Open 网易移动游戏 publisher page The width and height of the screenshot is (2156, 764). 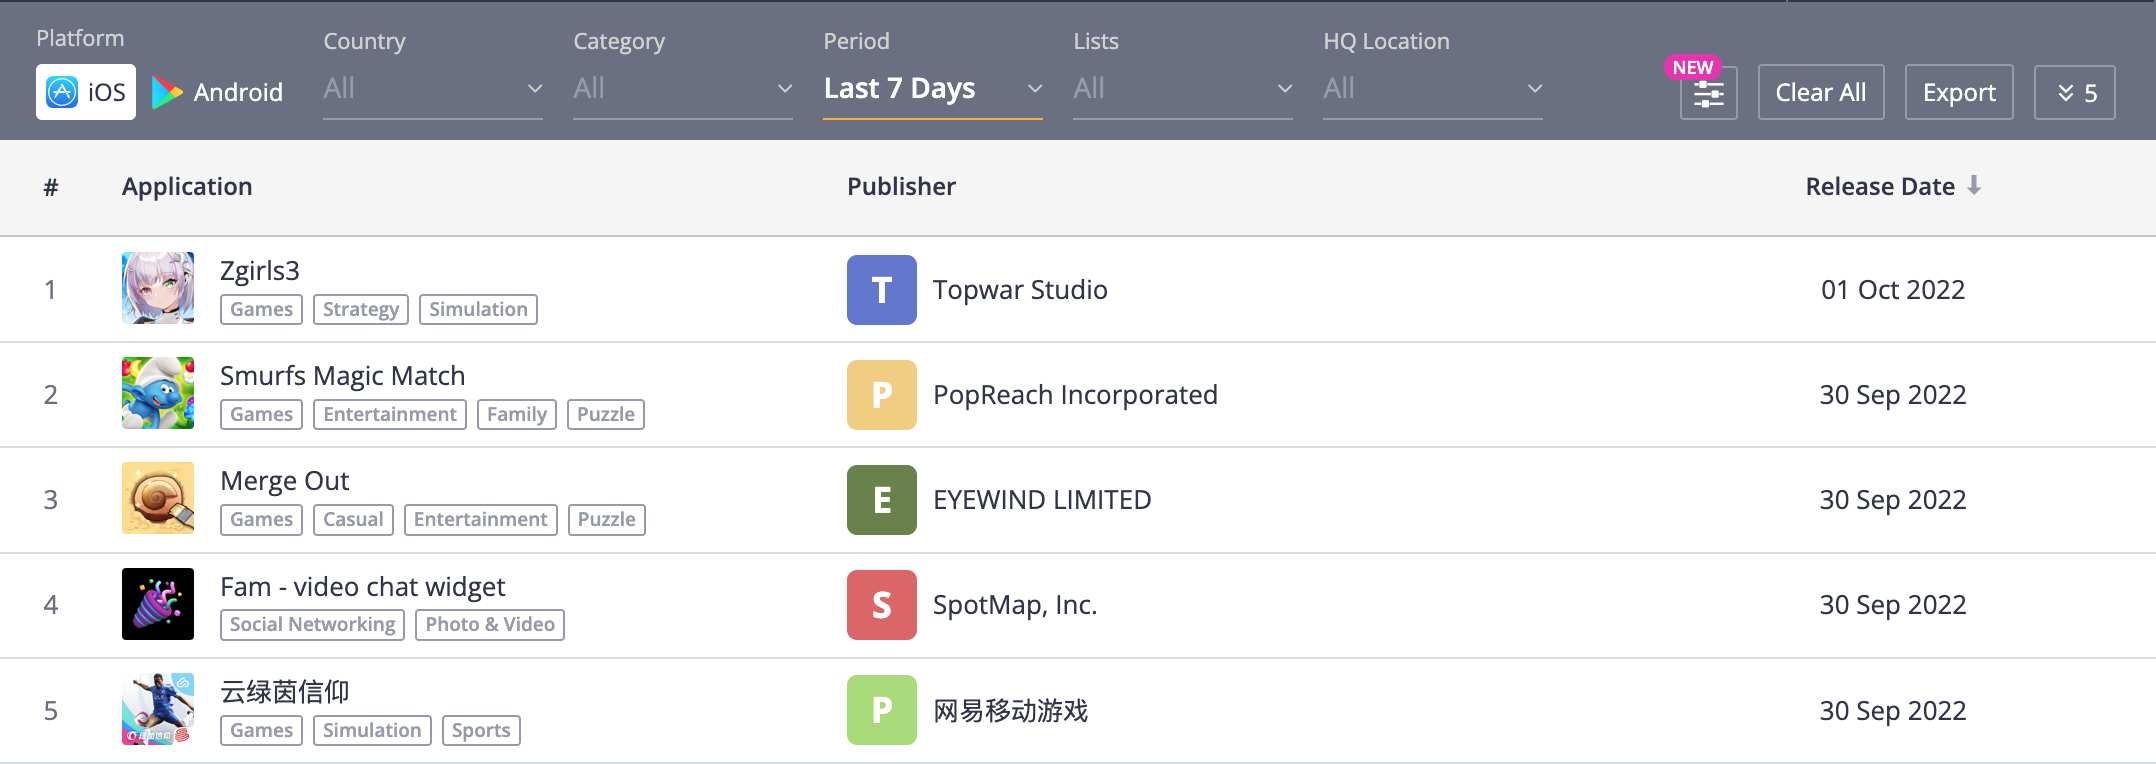[x=1010, y=710]
